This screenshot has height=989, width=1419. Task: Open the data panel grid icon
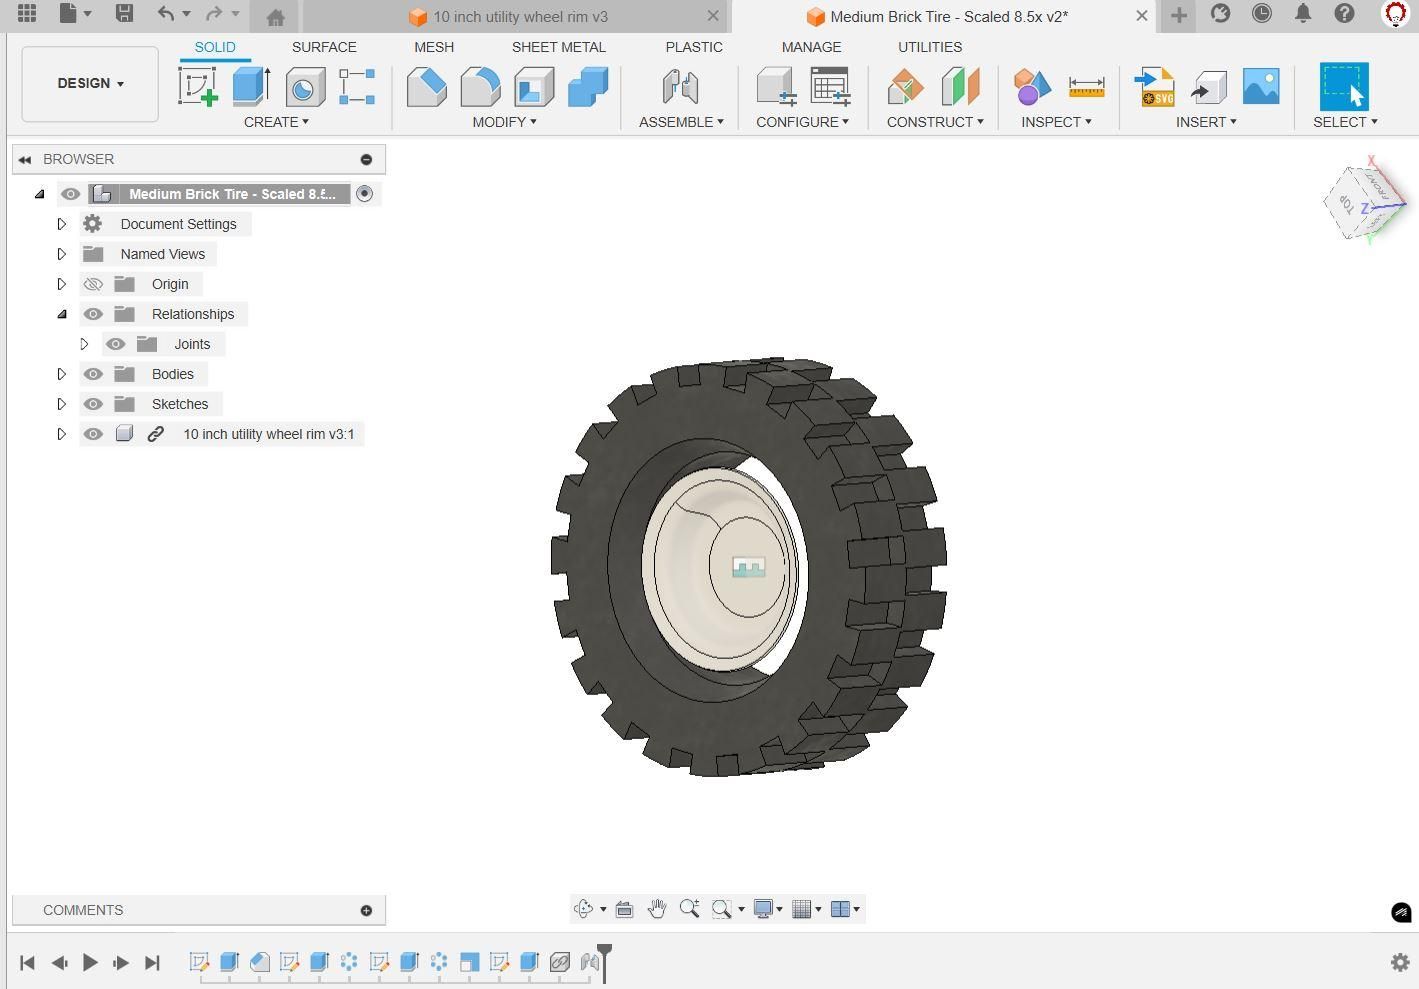coord(27,14)
